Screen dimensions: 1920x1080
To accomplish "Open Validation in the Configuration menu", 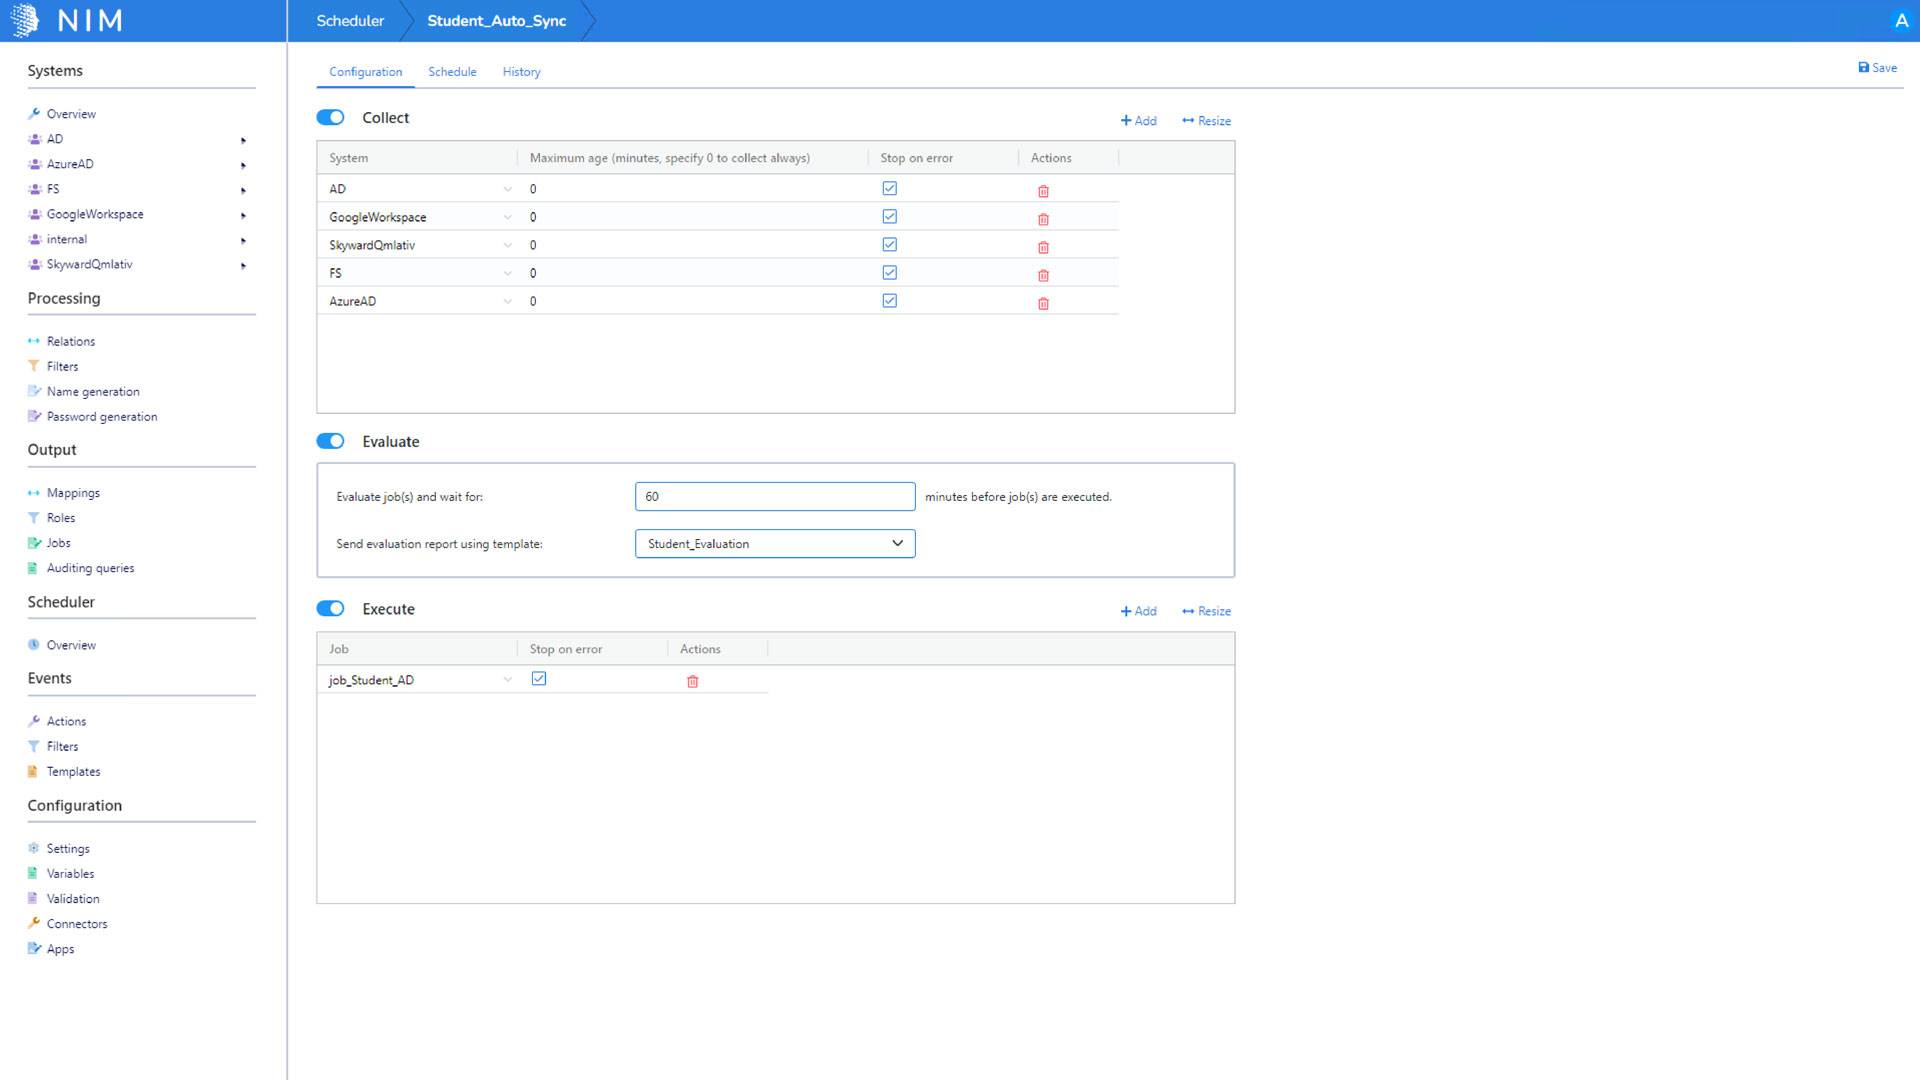I will [x=73, y=898].
